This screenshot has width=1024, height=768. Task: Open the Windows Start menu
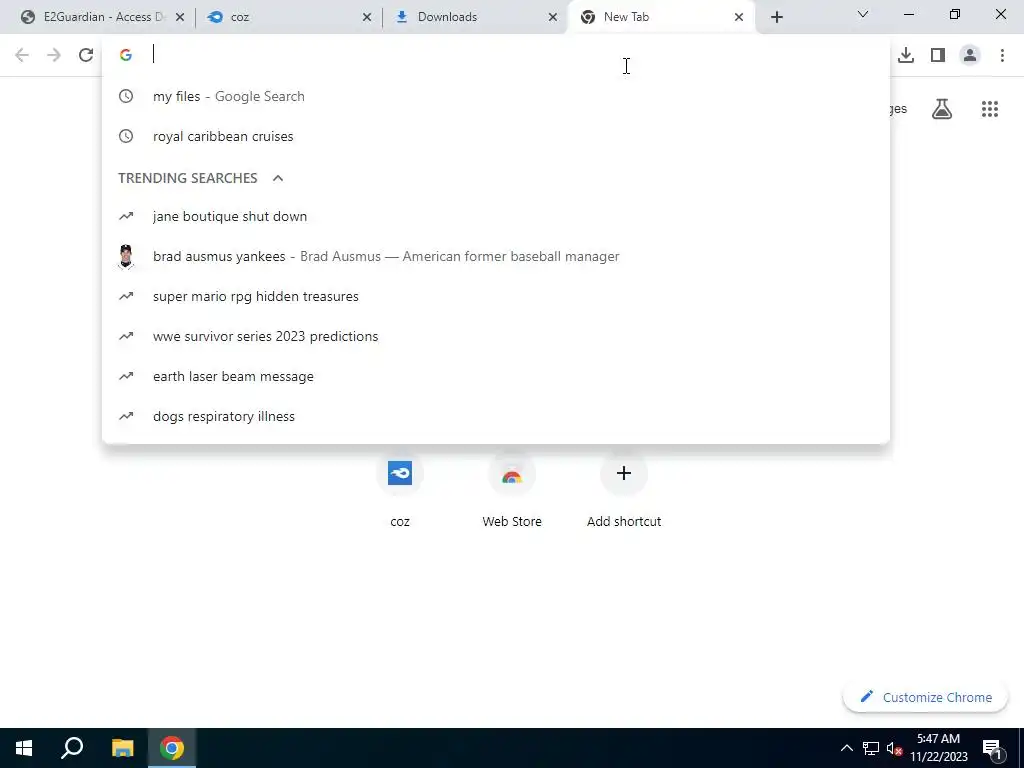(x=24, y=748)
